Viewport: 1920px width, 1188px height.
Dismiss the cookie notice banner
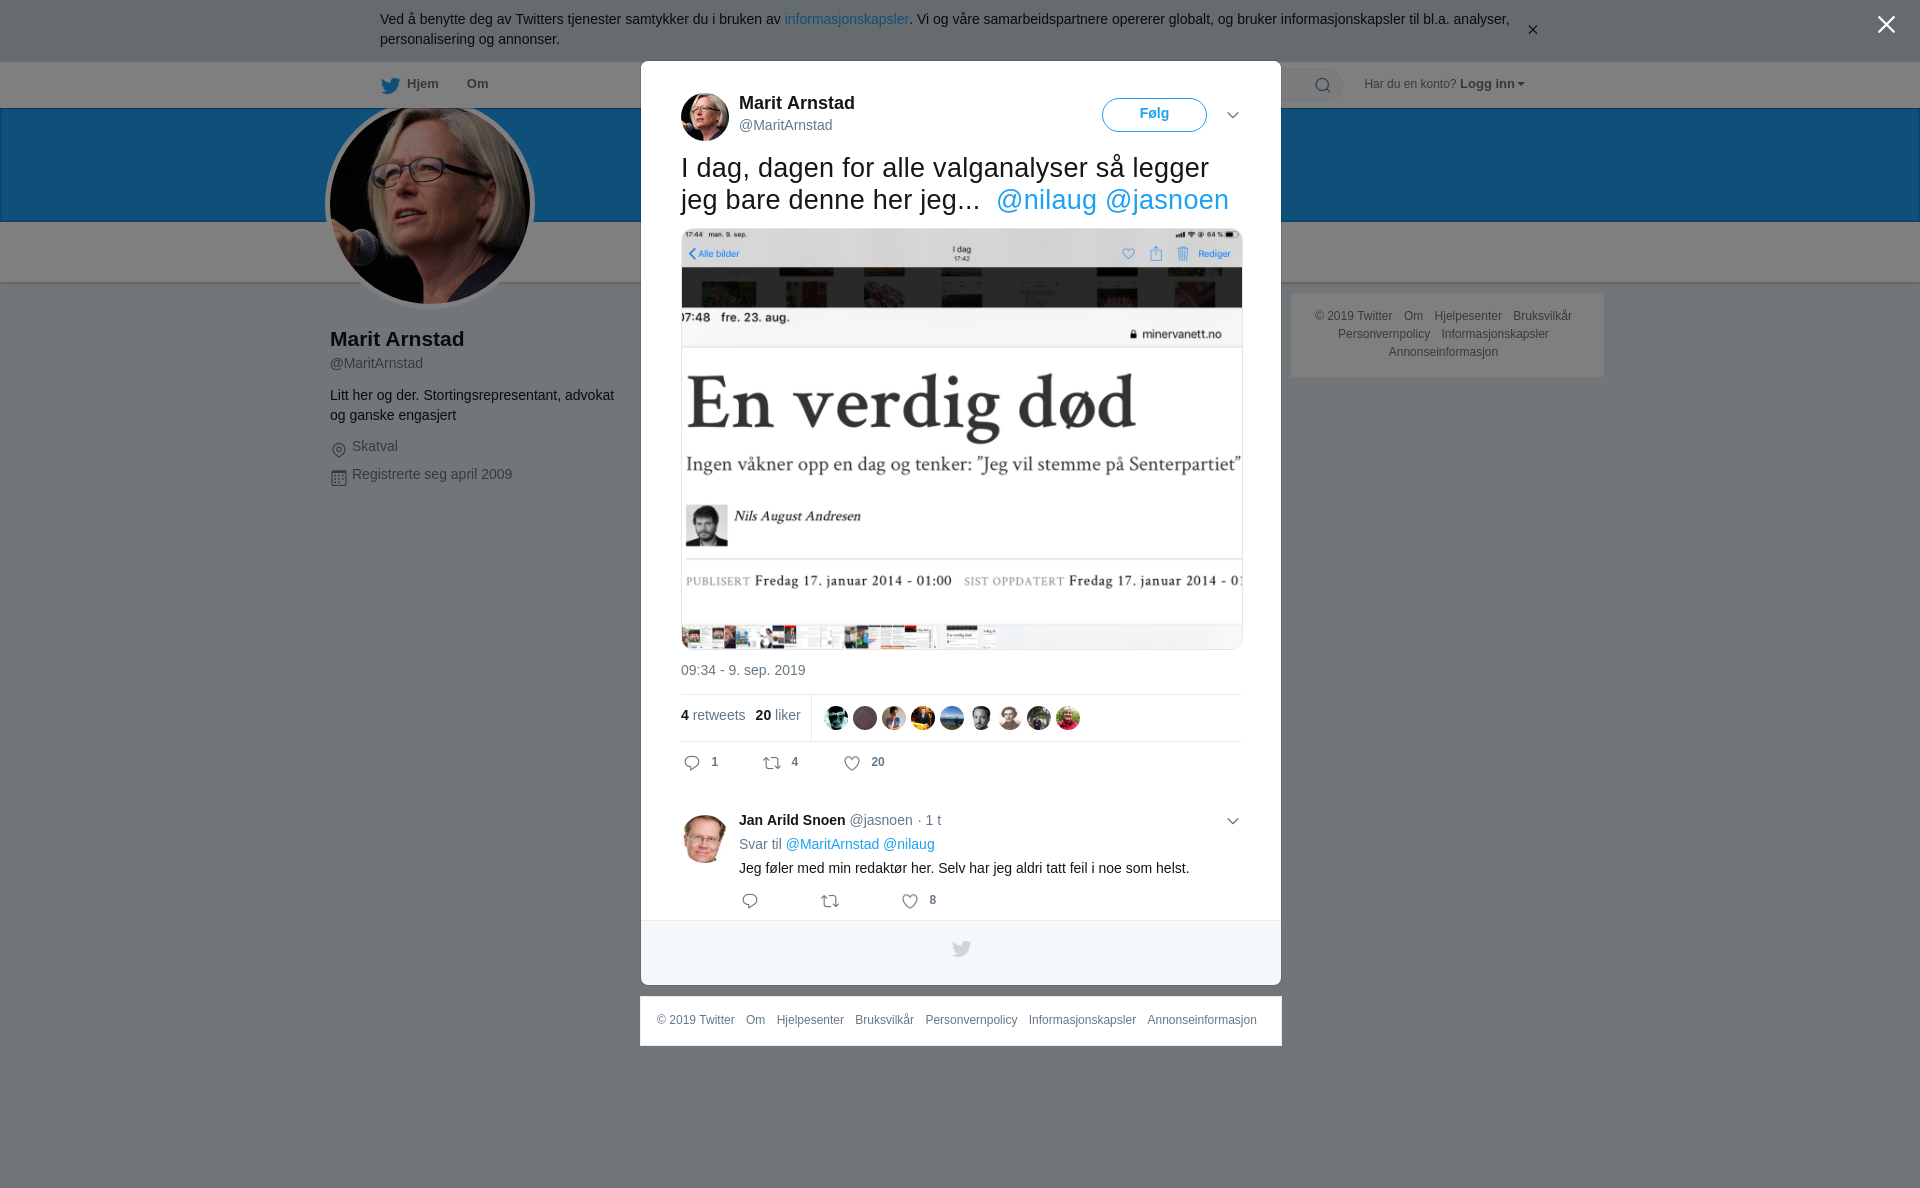(x=1532, y=30)
